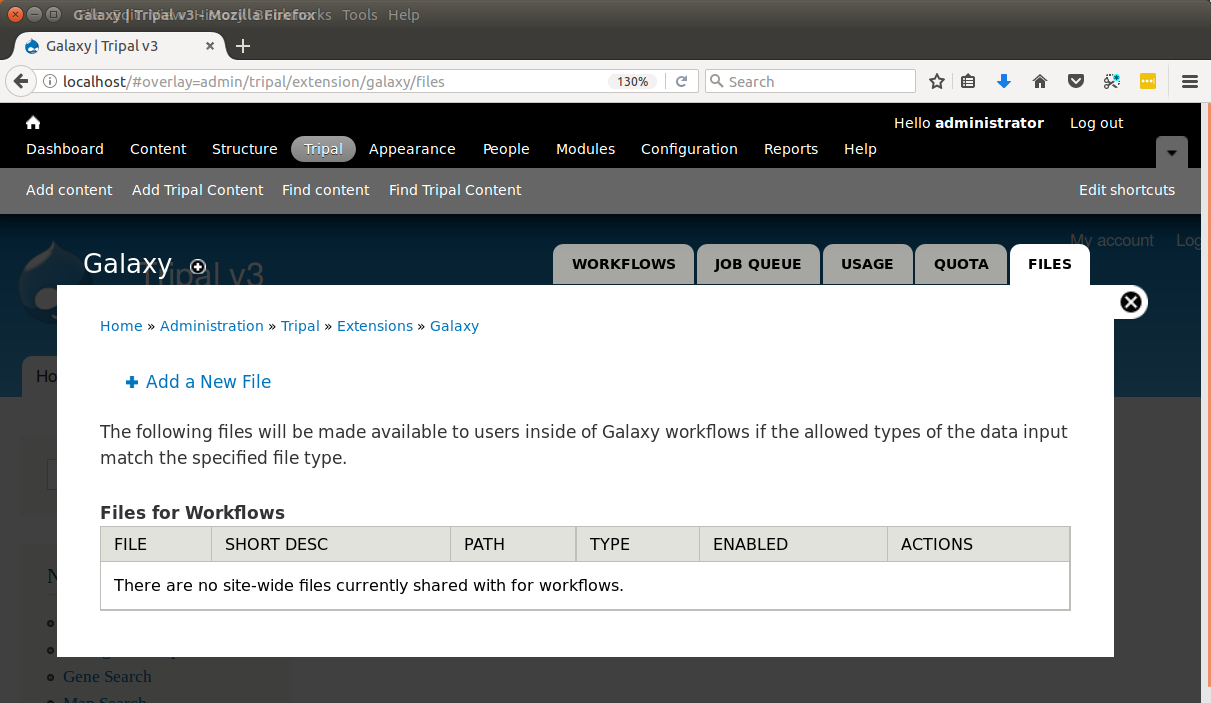Go back with the Firefox back arrow
This screenshot has height=703, width=1211.
tap(19, 81)
